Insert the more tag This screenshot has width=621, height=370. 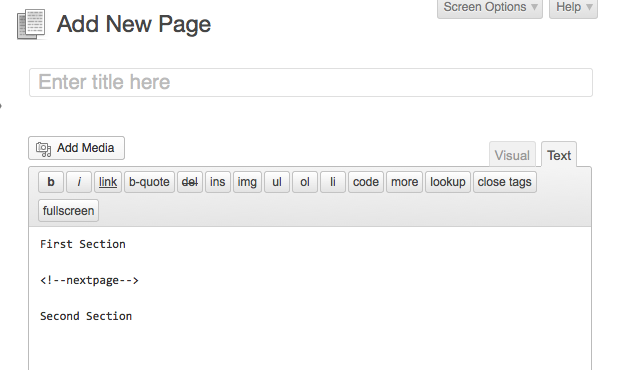click(404, 182)
